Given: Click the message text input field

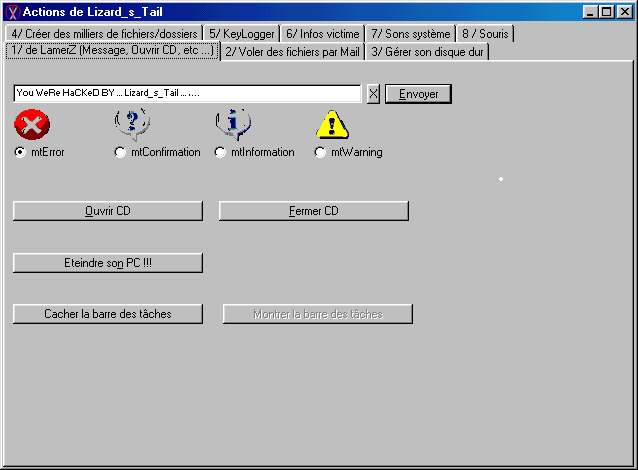Looking at the screenshot, I should 187,93.
